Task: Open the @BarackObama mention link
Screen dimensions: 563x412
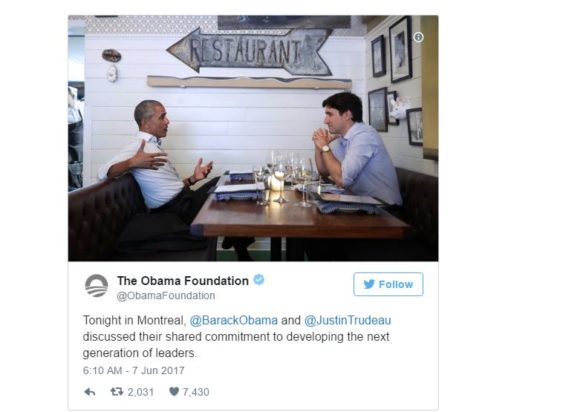Action: coord(233,320)
